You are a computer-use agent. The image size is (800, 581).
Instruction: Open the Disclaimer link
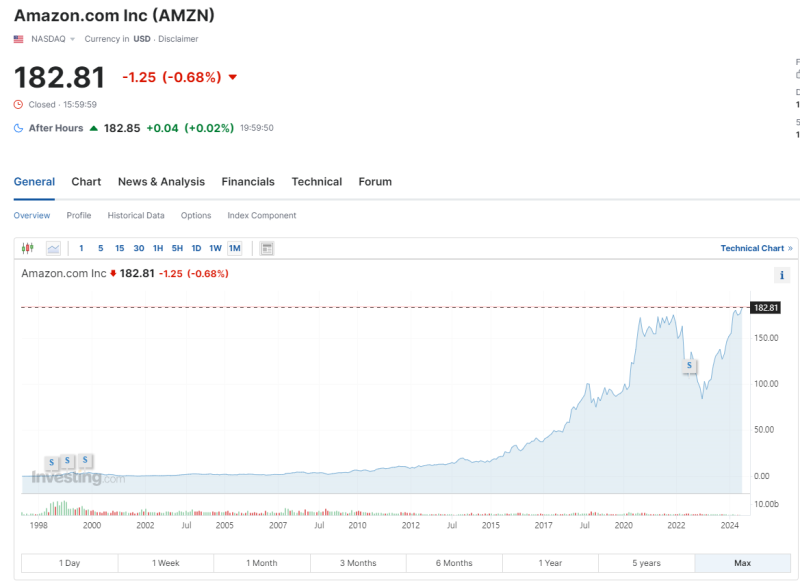[178, 39]
